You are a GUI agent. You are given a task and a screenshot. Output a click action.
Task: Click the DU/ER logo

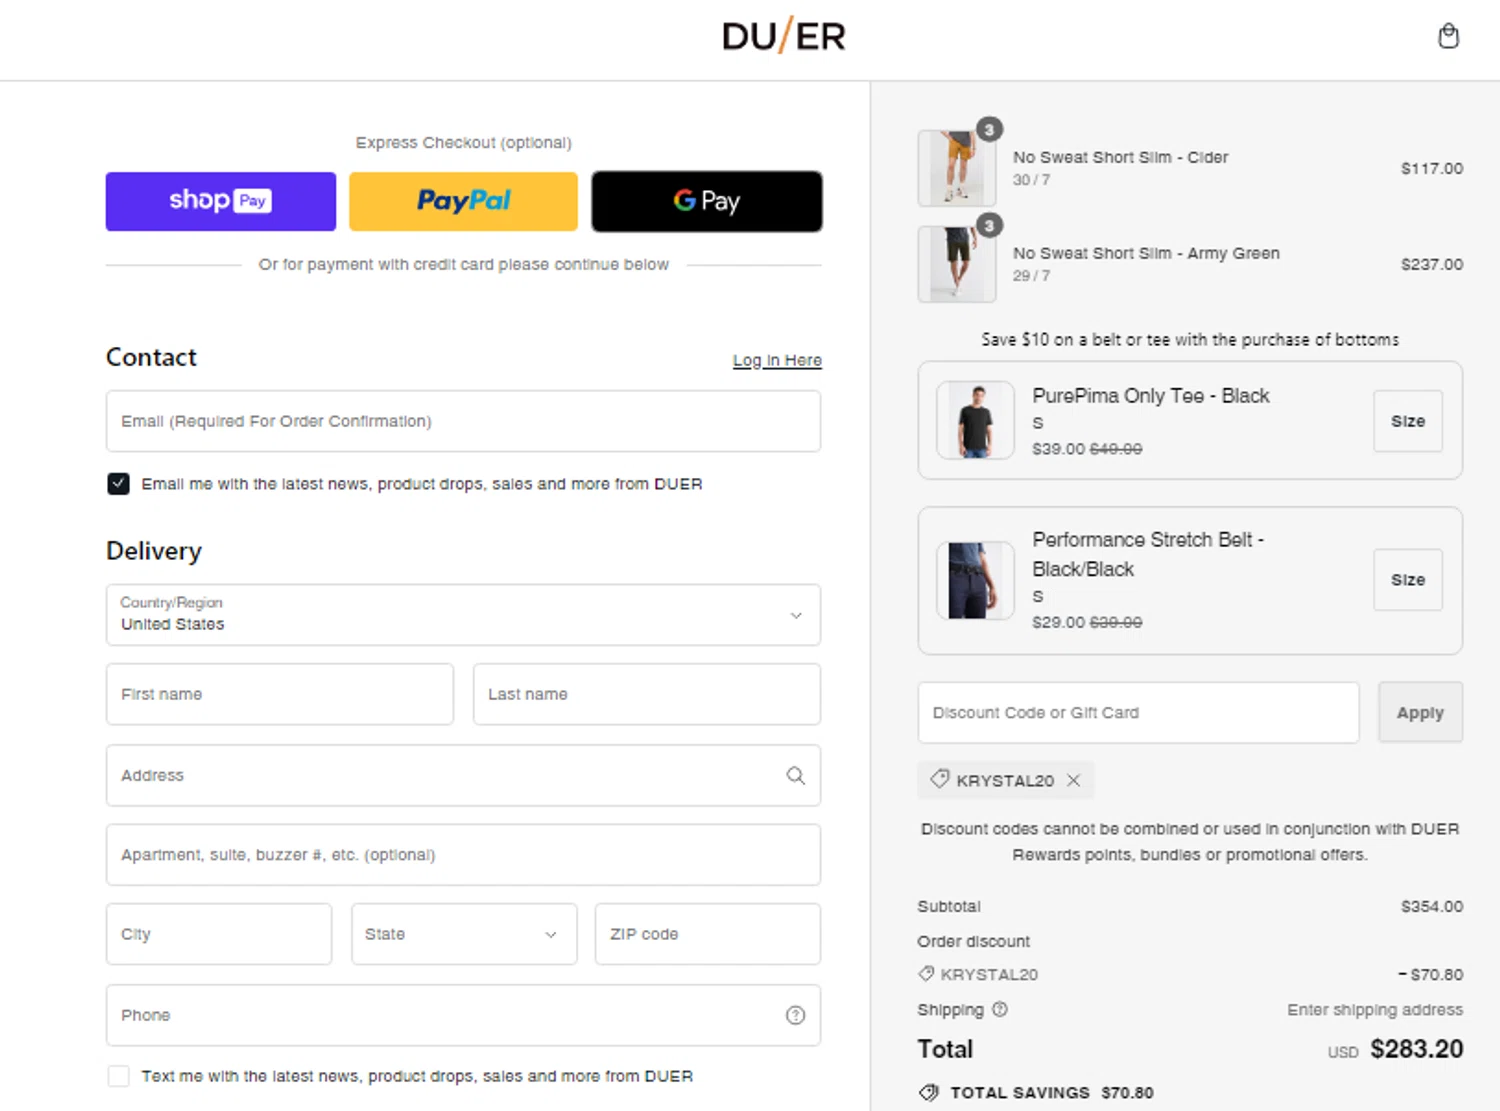tap(784, 36)
